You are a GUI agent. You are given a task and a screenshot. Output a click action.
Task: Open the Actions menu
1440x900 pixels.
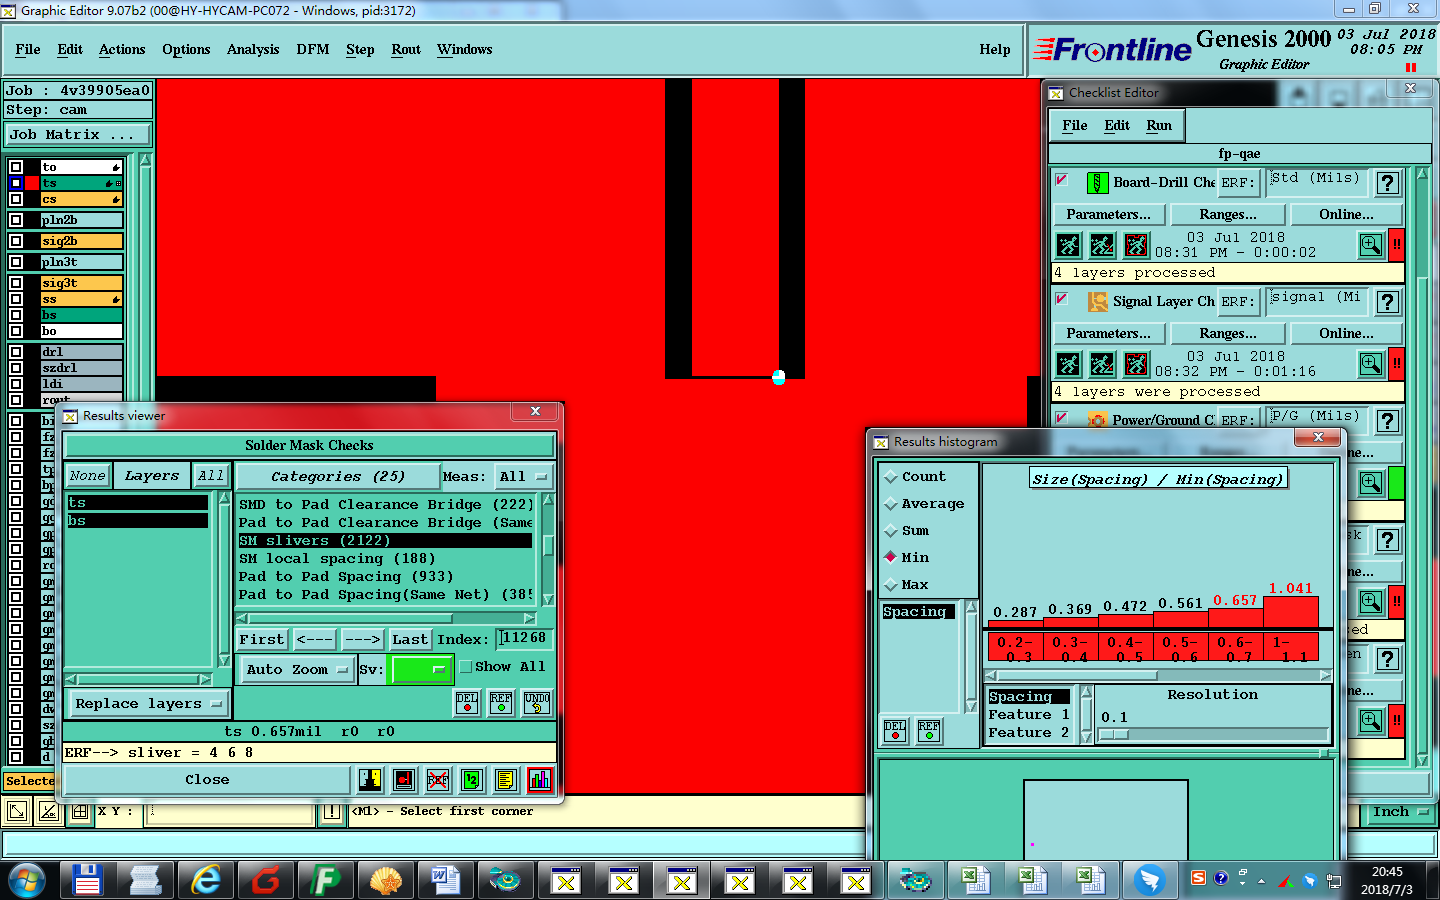pyautogui.click(x=122, y=49)
